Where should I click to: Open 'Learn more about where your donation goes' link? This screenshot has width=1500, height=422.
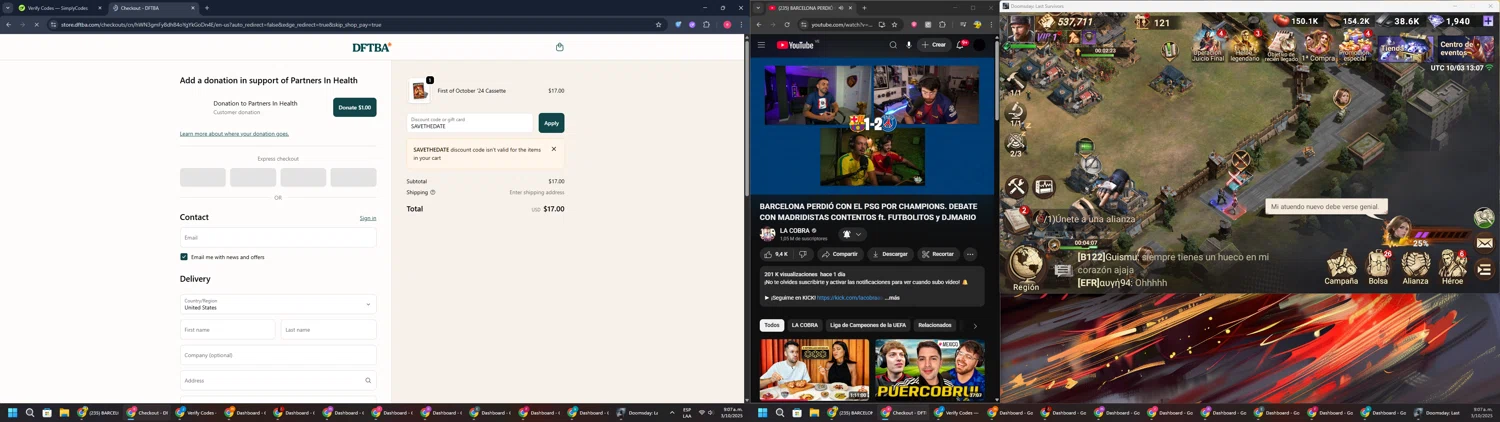(x=234, y=133)
